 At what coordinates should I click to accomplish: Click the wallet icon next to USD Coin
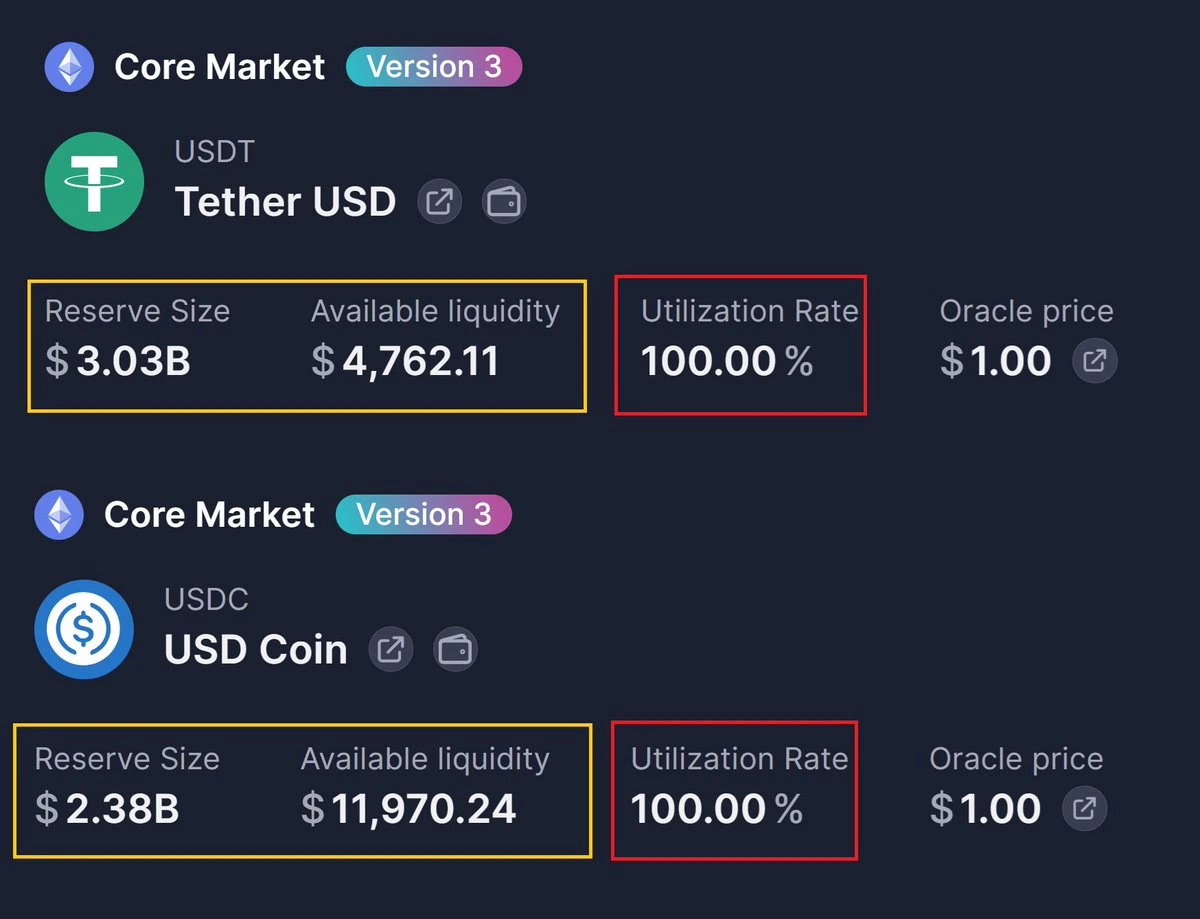click(456, 649)
